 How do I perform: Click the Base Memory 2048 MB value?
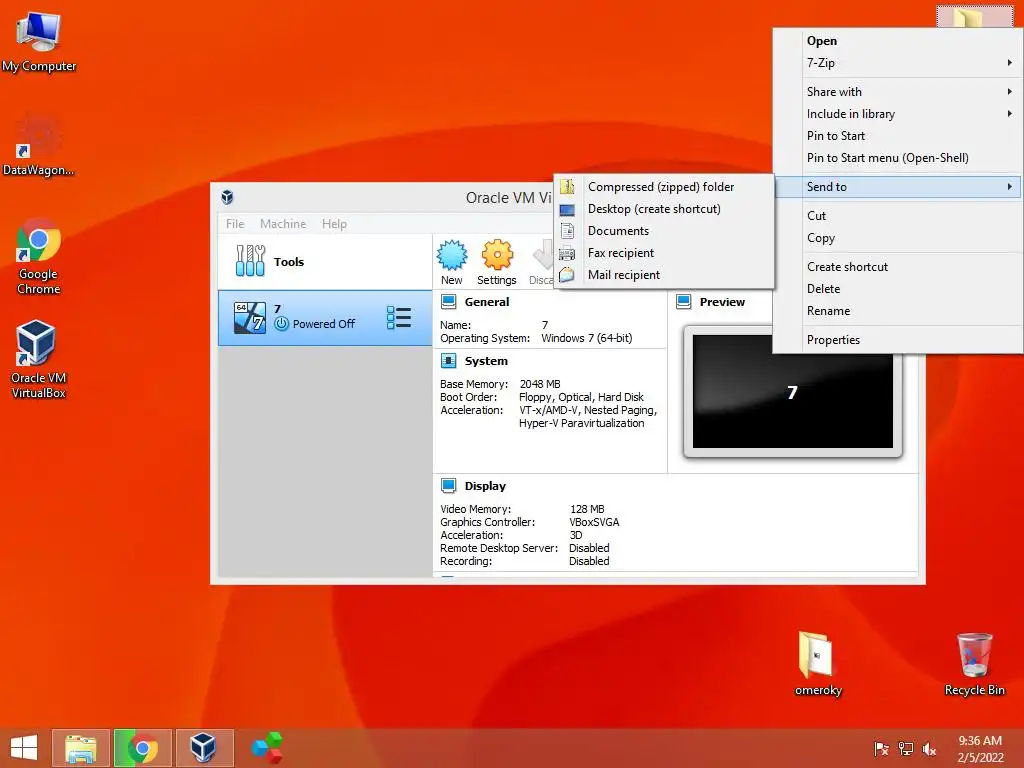tap(540, 384)
